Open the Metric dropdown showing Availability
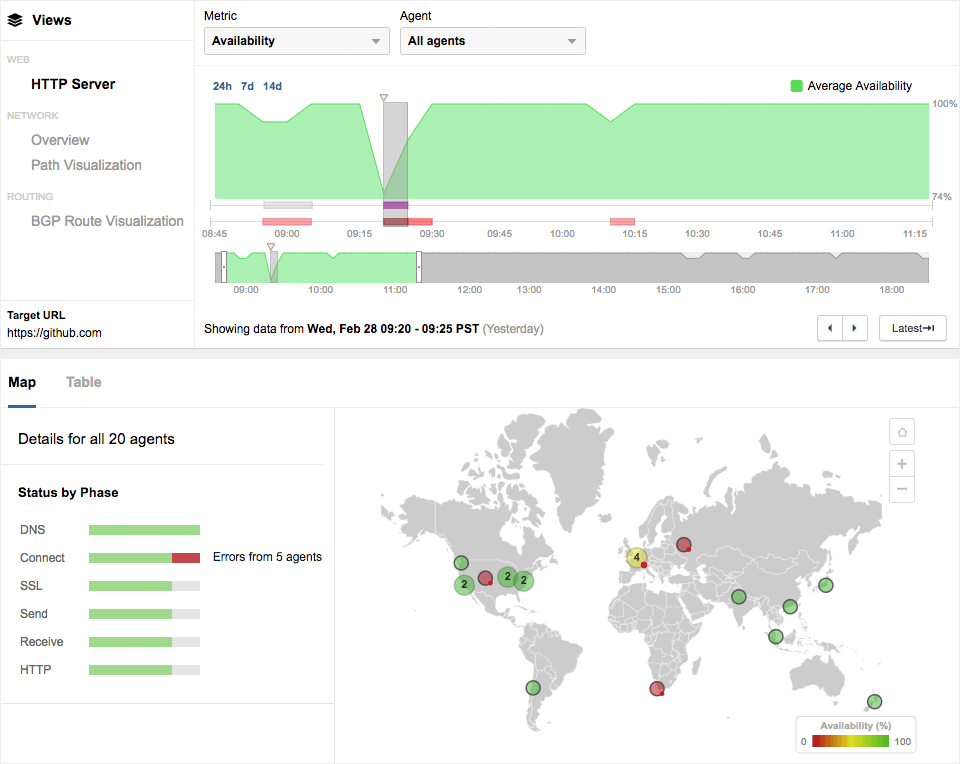 point(296,41)
